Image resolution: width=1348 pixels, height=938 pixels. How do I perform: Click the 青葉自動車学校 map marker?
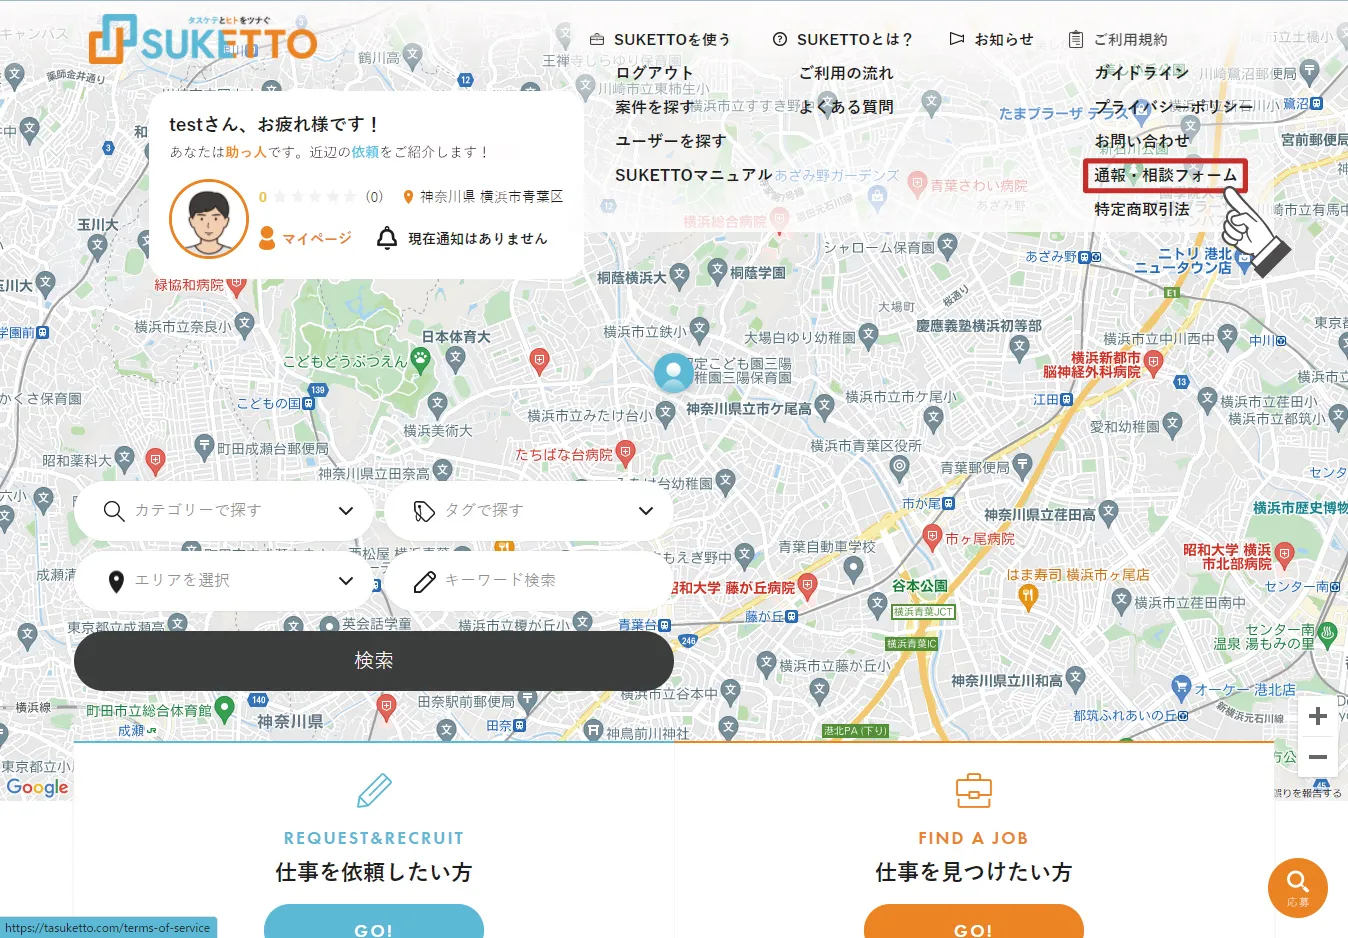(853, 568)
